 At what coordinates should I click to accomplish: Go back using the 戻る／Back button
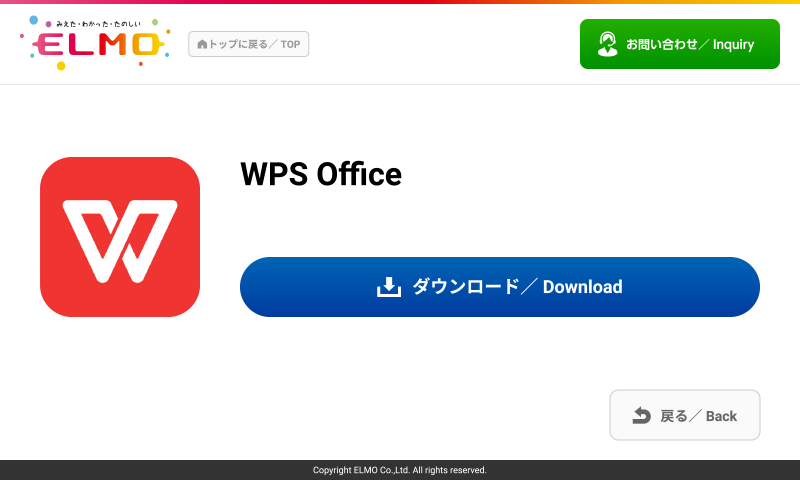click(685, 415)
